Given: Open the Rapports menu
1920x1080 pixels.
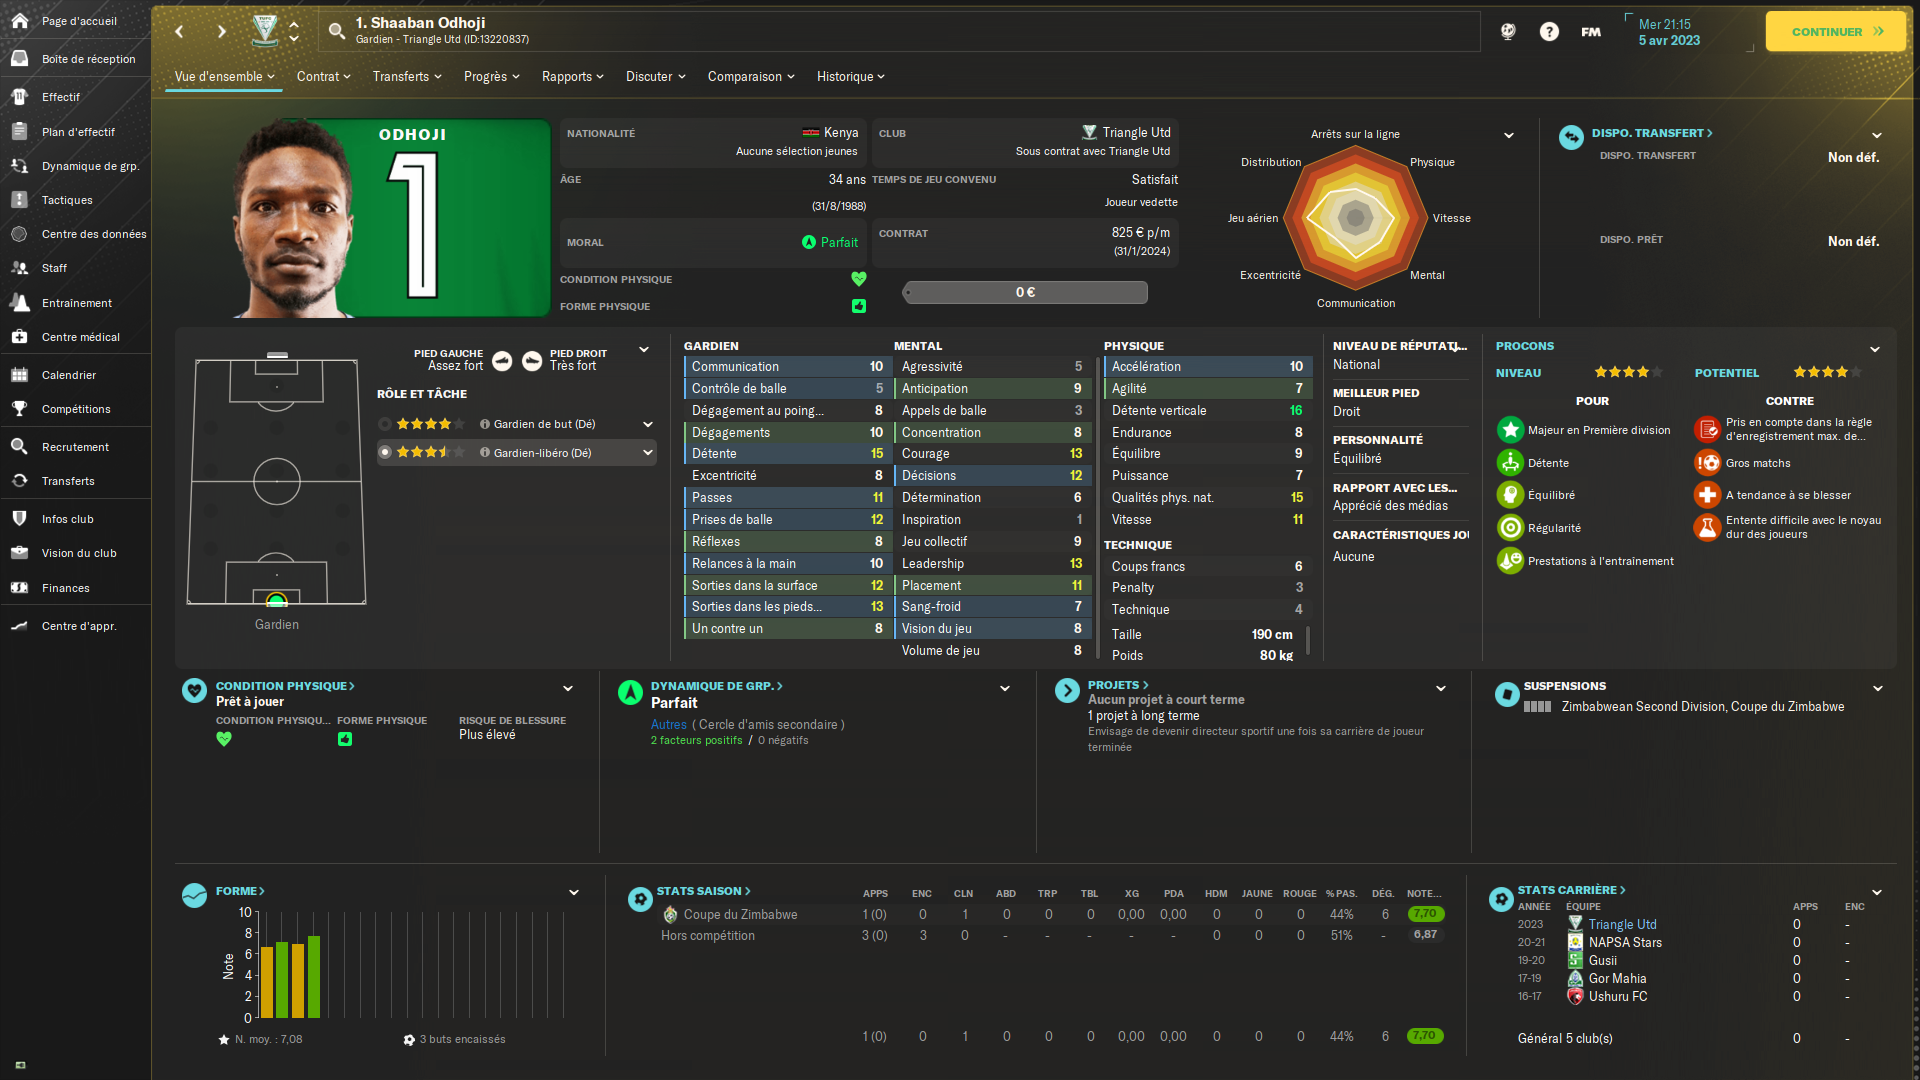Looking at the screenshot, I should click(x=572, y=77).
